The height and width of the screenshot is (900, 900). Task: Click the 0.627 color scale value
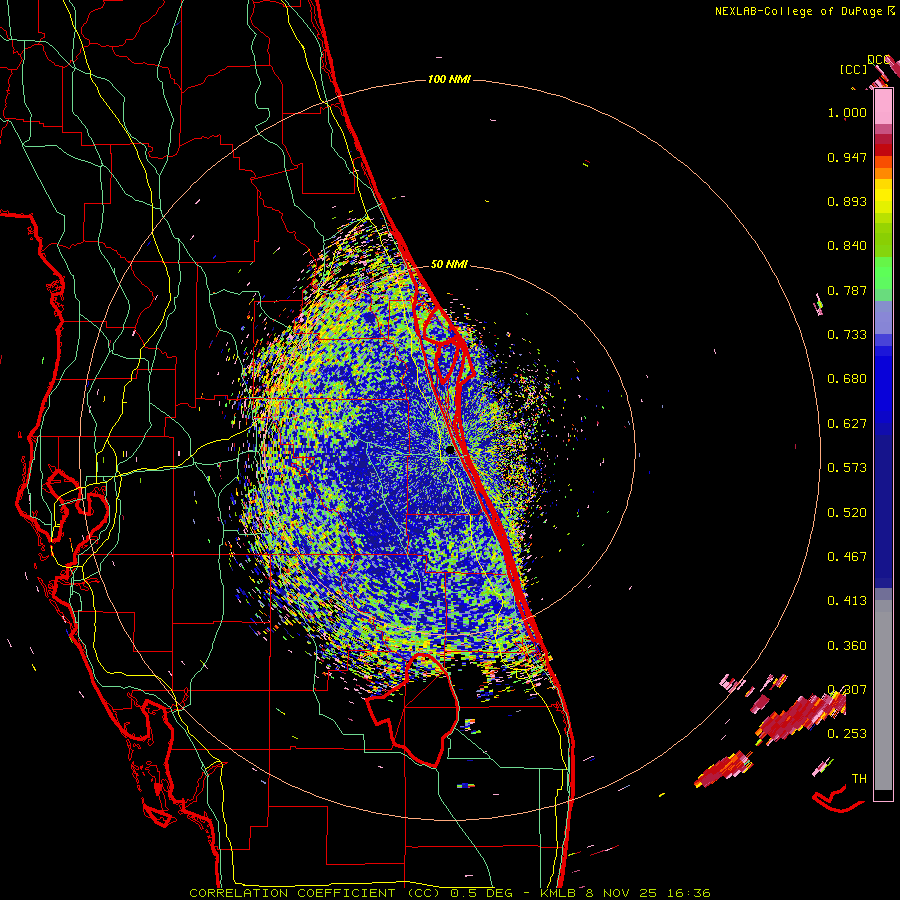pyautogui.click(x=847, y=424)
